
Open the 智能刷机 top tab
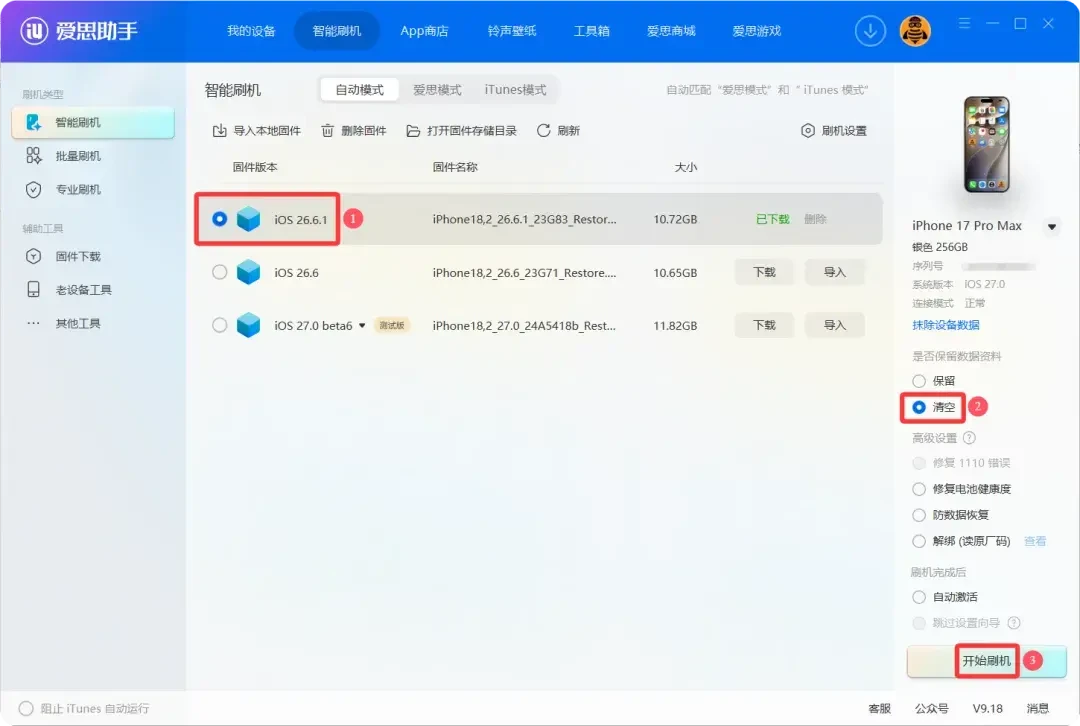[x=337, y=31]
